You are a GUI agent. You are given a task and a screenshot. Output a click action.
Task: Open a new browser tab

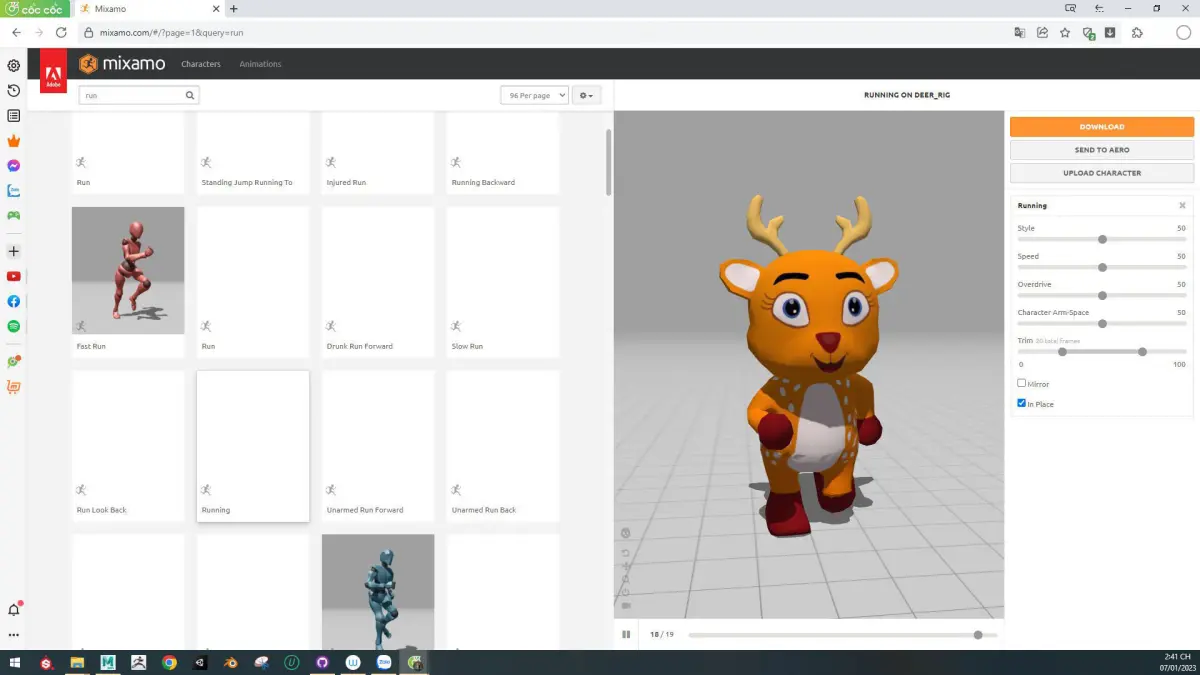(x=234, y=9)
